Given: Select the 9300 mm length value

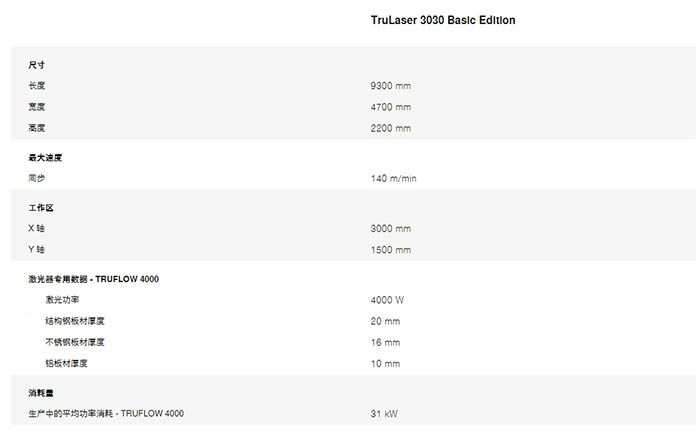Looking at the screenshot, I should (390, 86).
